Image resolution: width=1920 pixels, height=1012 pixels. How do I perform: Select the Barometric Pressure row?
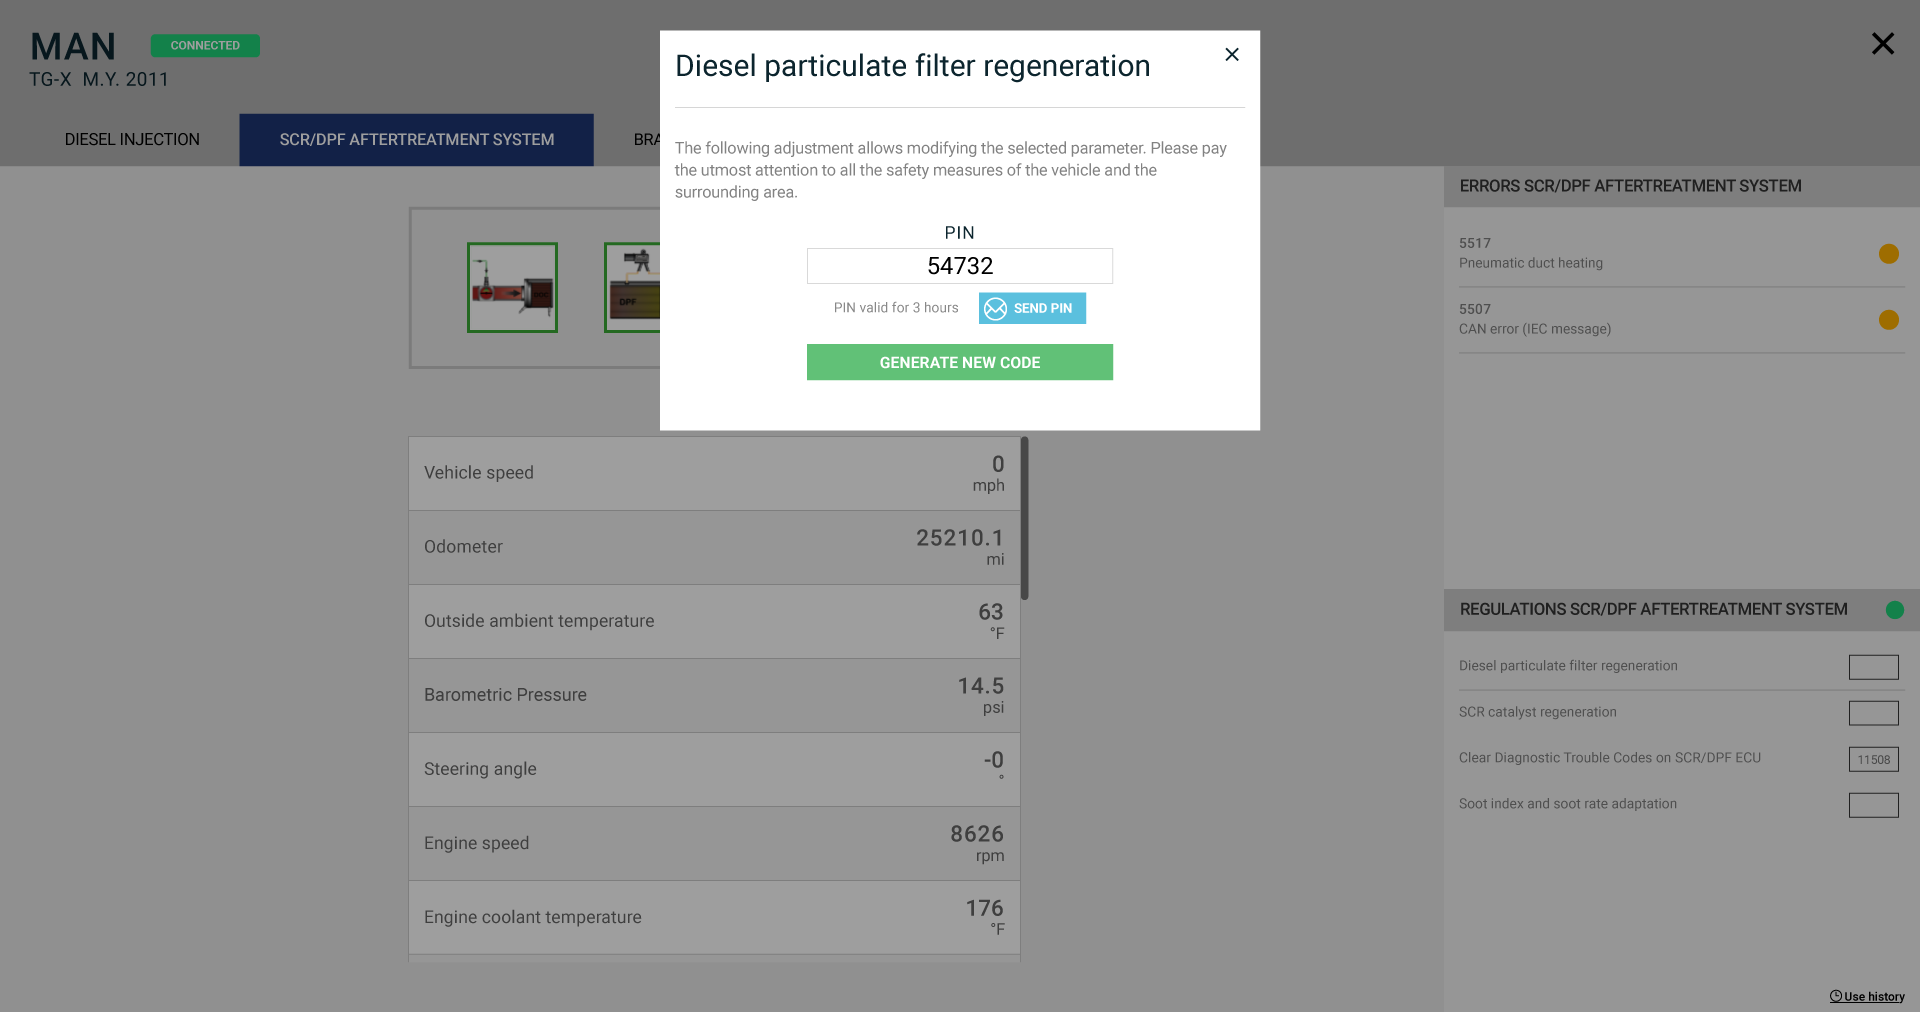[714, 696]
